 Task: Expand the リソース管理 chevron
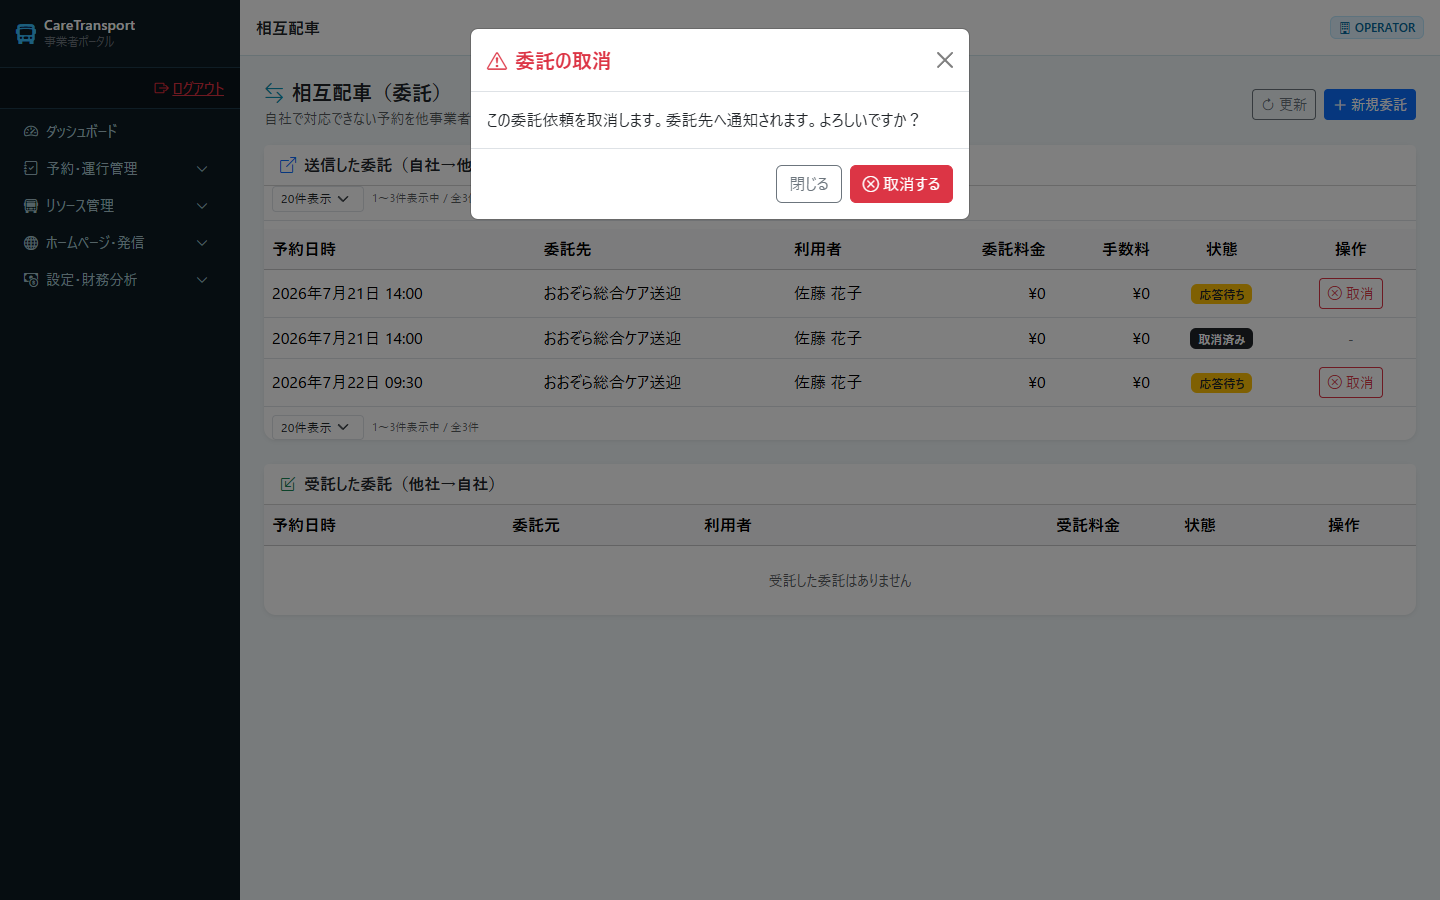pyautogui.click(x=202, y=206)
